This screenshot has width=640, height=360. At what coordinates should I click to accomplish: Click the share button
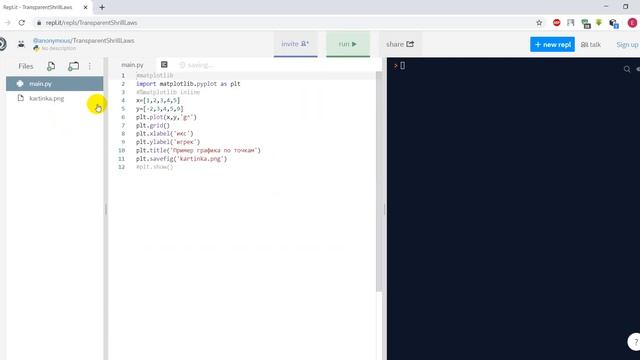[400, 44]
